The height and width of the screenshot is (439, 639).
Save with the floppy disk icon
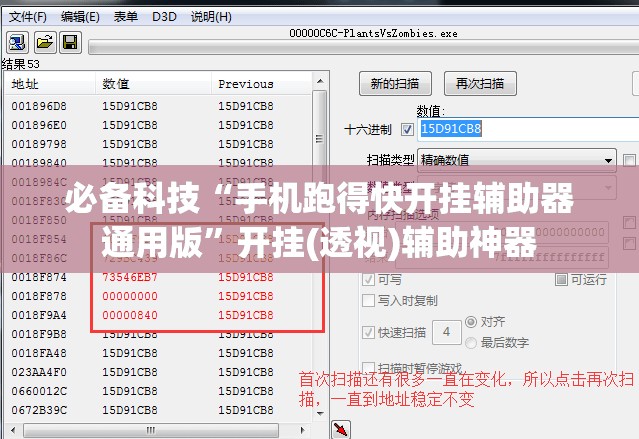coord(71,42)
